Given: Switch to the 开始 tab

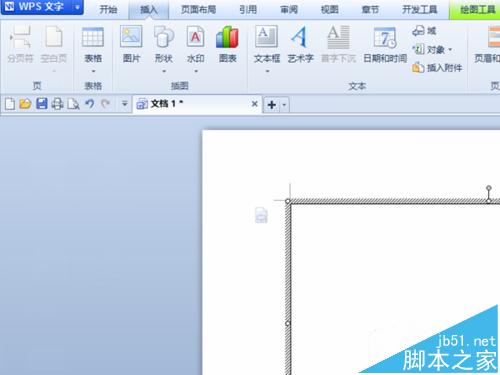Looking at the screenshot, I should 108,9.
